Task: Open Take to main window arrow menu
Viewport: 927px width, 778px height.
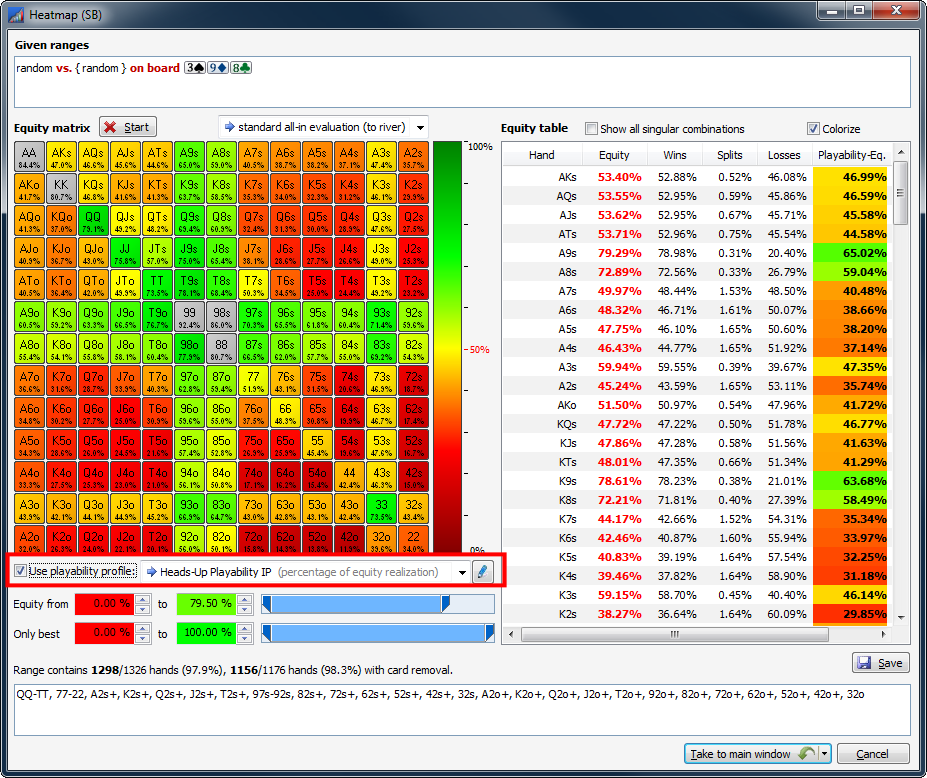Action: click(x=825, y=754)
